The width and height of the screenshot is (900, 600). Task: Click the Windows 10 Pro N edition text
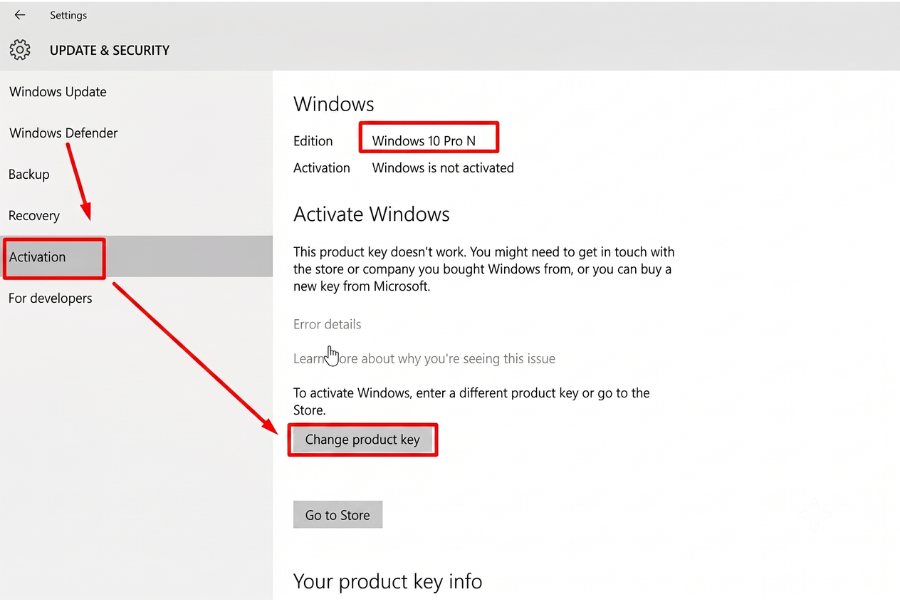pos(424,141)
